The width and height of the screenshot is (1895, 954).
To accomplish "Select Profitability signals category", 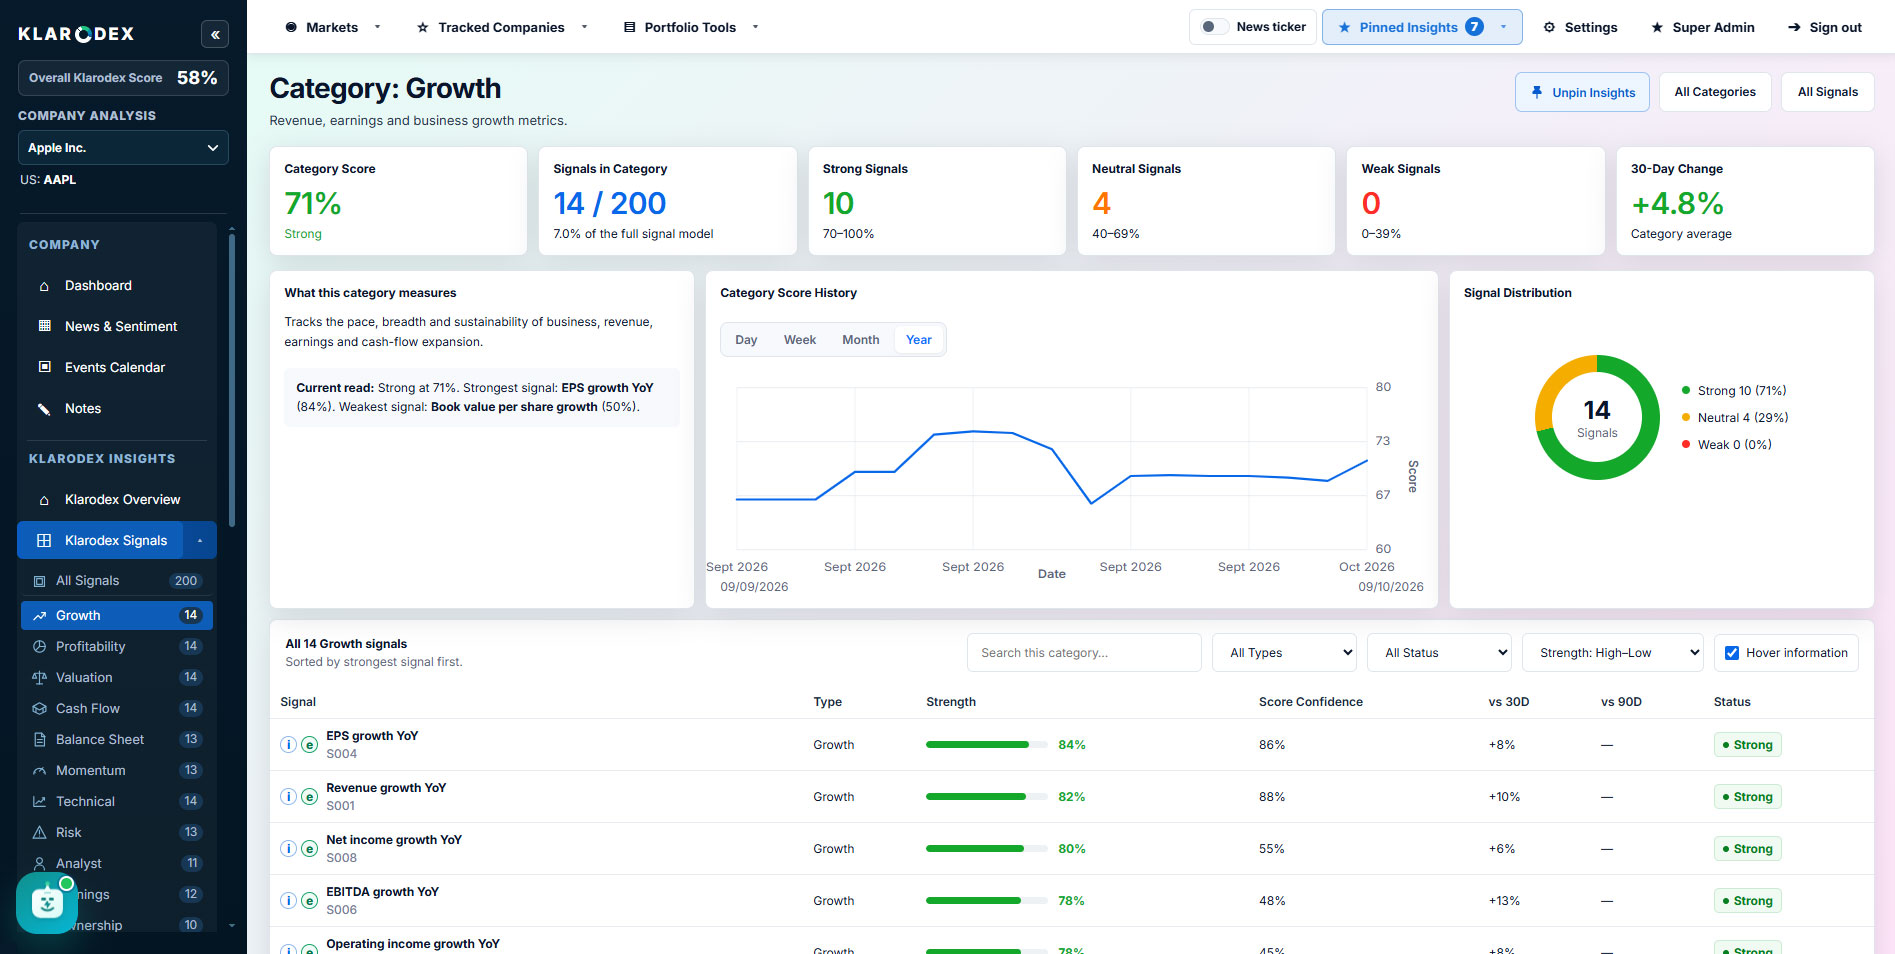I will click(117, 647).
